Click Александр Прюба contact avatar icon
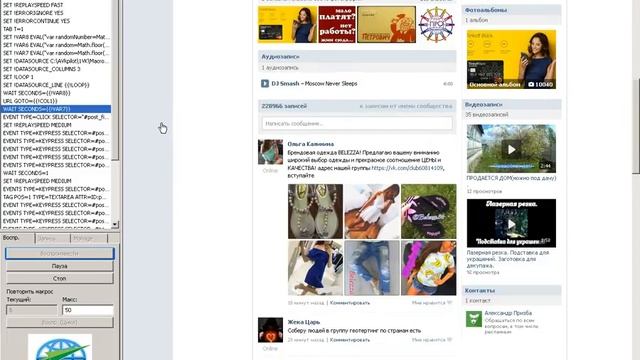Viewport: 640px width, 360px height. coord(473,319)
